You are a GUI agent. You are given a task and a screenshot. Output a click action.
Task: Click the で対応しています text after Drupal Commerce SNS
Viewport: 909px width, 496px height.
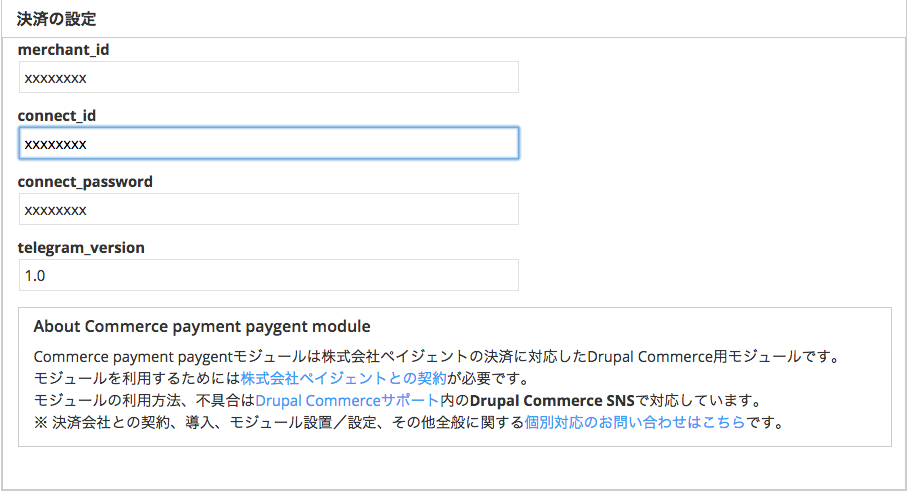pos(698,400)
